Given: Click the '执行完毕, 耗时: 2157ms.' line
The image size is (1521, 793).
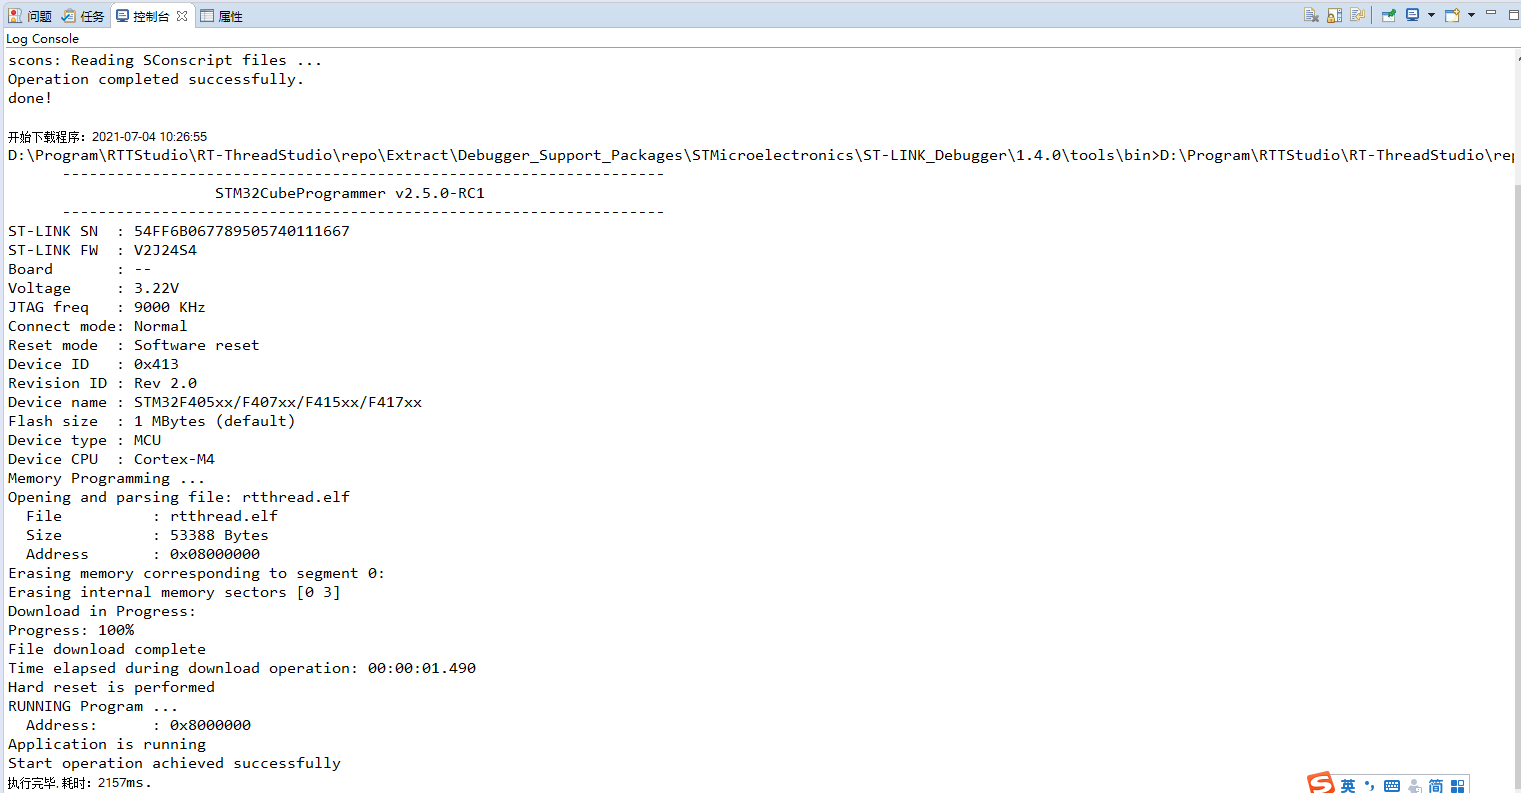Looking at the screenshot, I should point(80,783).
